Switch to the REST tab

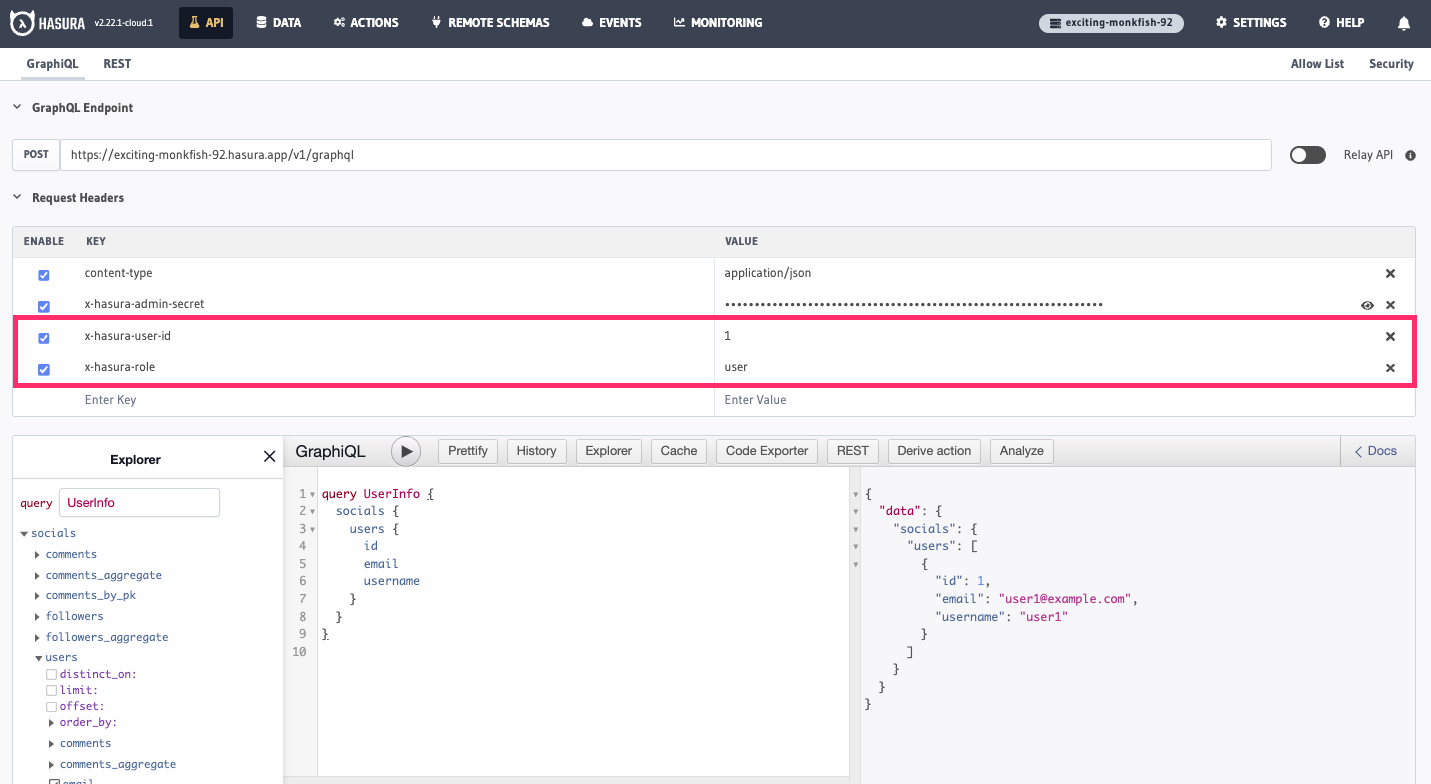click(117, 63)
